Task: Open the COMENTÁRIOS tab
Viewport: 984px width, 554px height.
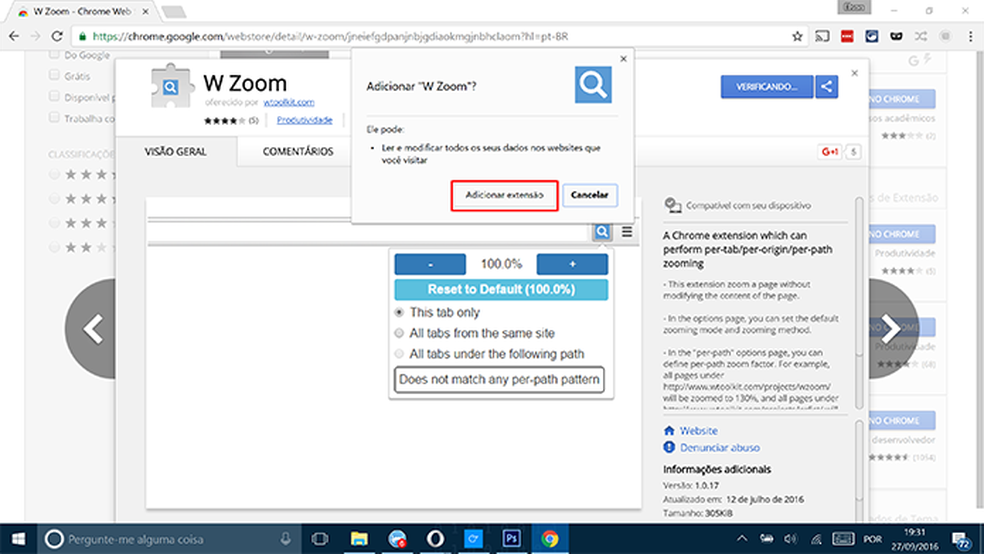Action: (x=298, y=152)
